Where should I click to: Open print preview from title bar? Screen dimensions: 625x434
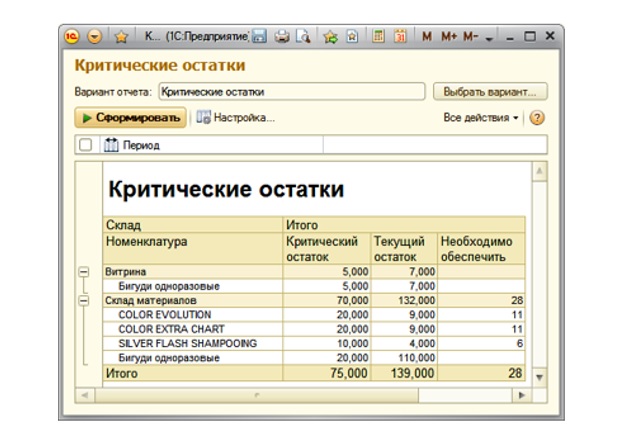point(301,37)
